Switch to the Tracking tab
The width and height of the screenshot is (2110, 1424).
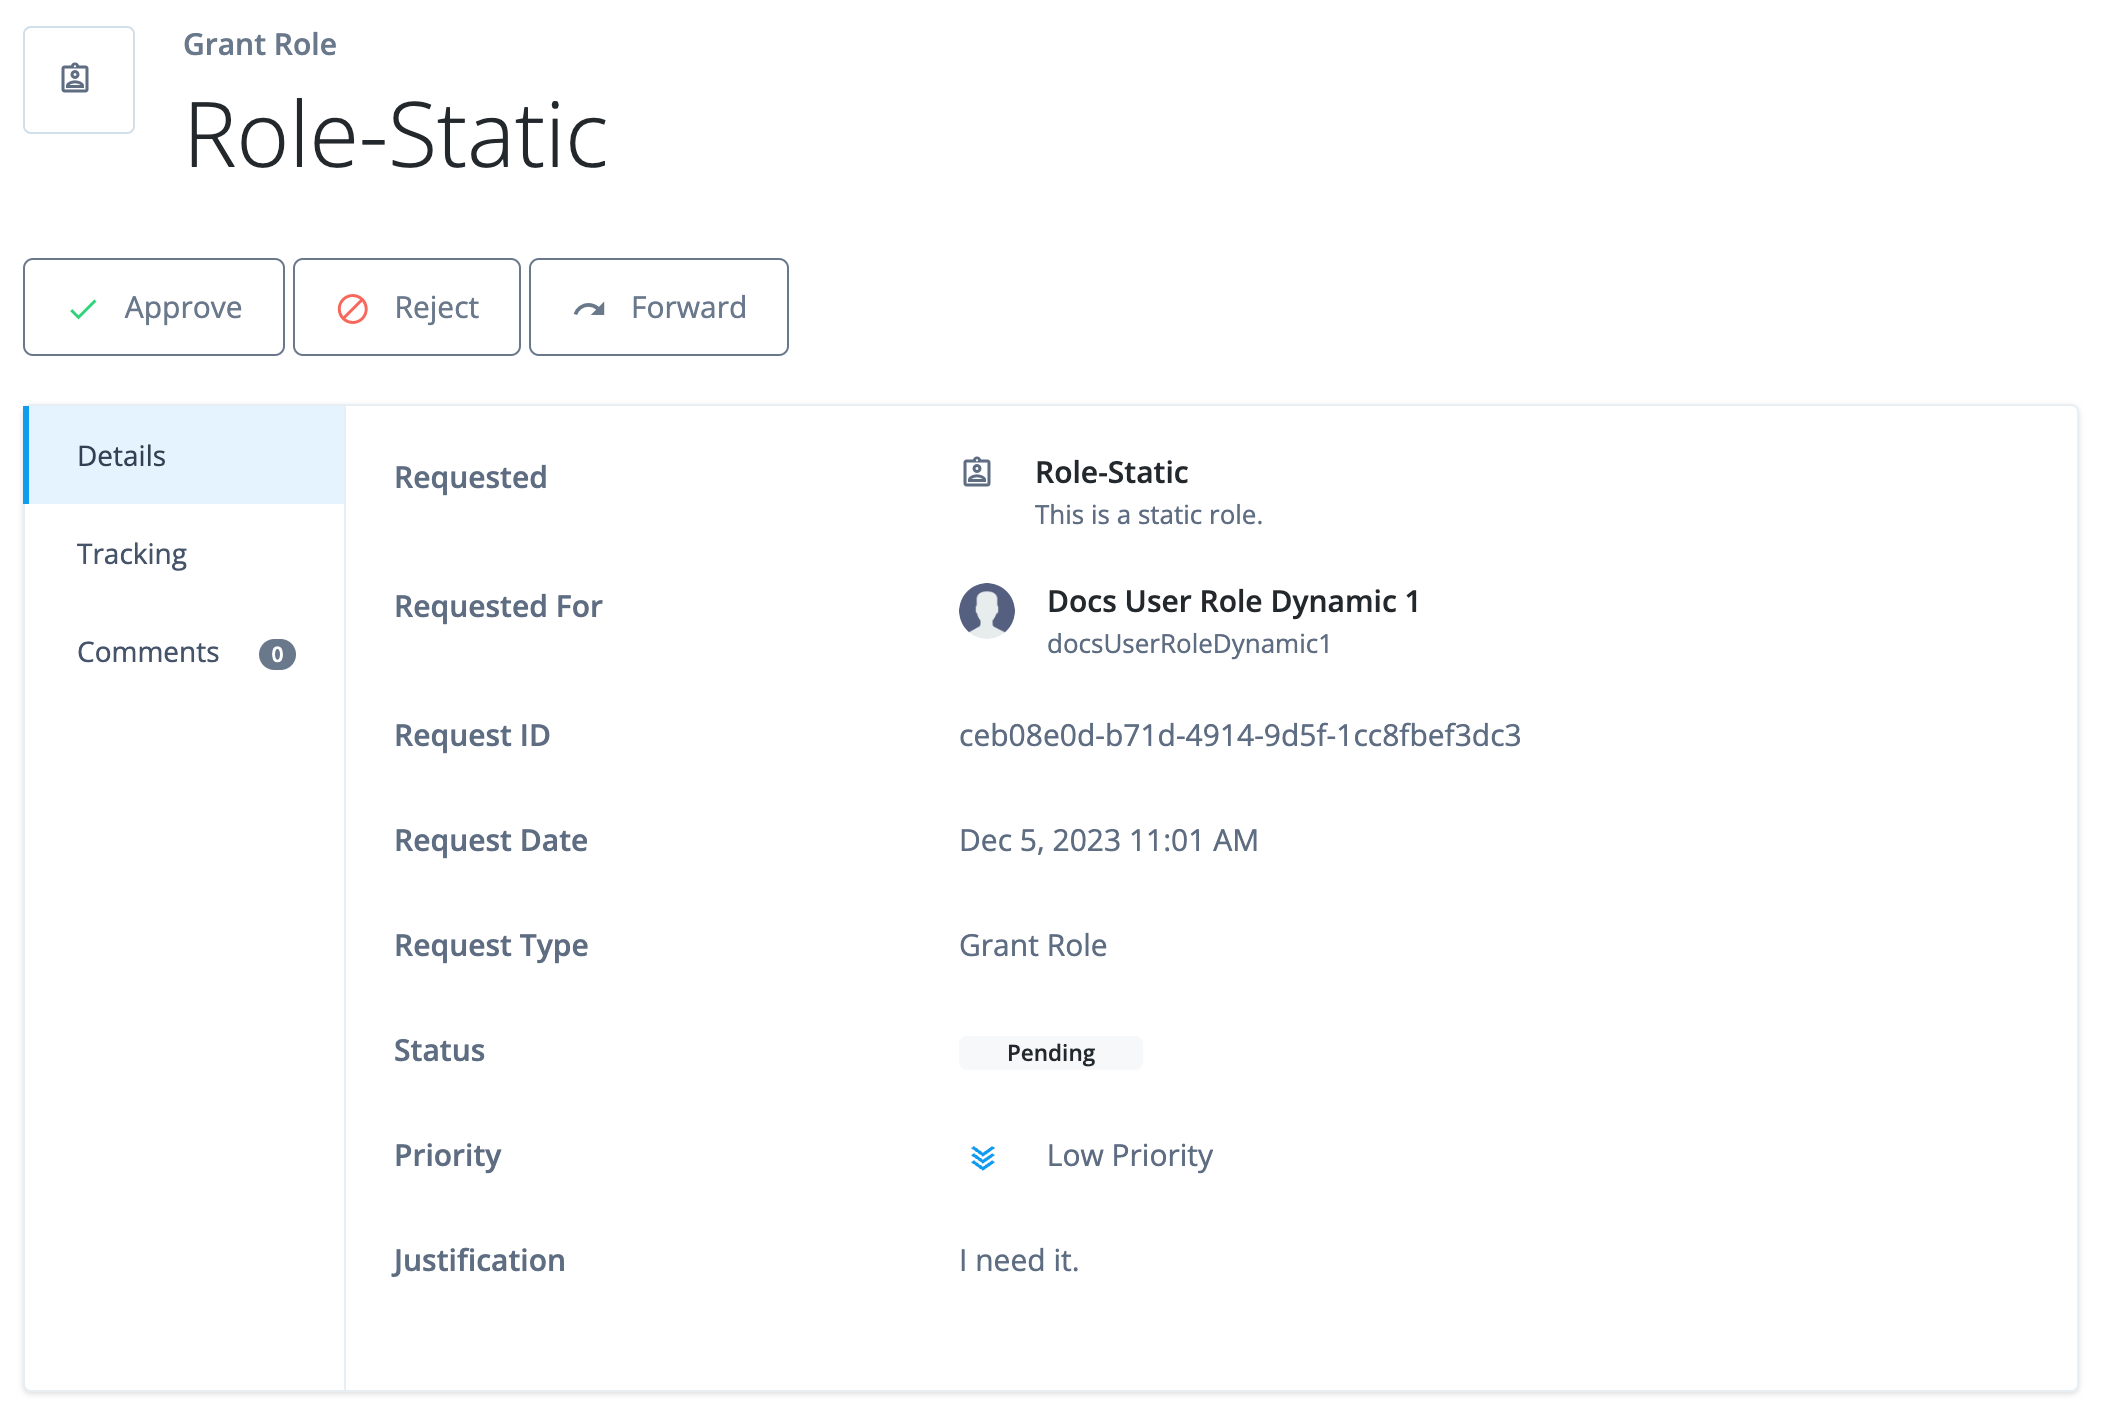131,553
